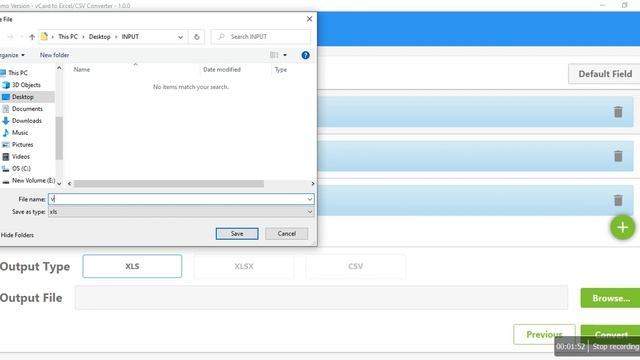This screenshot has width=640, height=360.
Task: Click INPUT in address breadcrumb
Action: pos(130,37)
